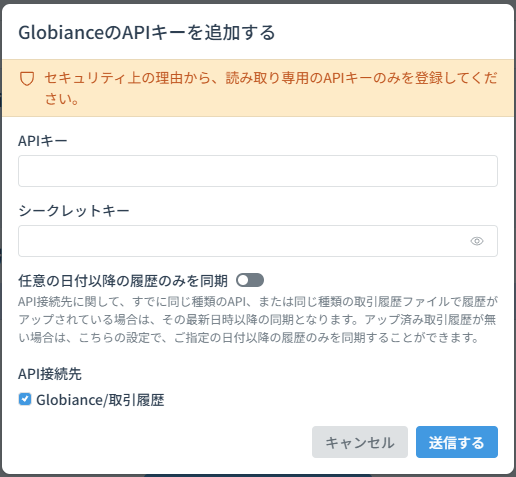This screenshot has width=516, height=477.
Task: Click the help text line starting アップされている場合は
Action: point(257,320)
